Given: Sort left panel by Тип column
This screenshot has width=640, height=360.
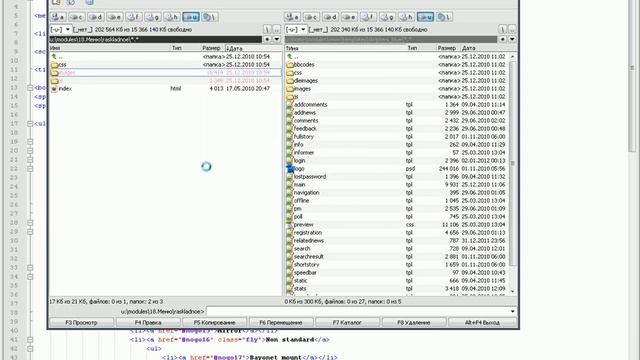Looking at the screenshot, I should click(x=186, y=48).
